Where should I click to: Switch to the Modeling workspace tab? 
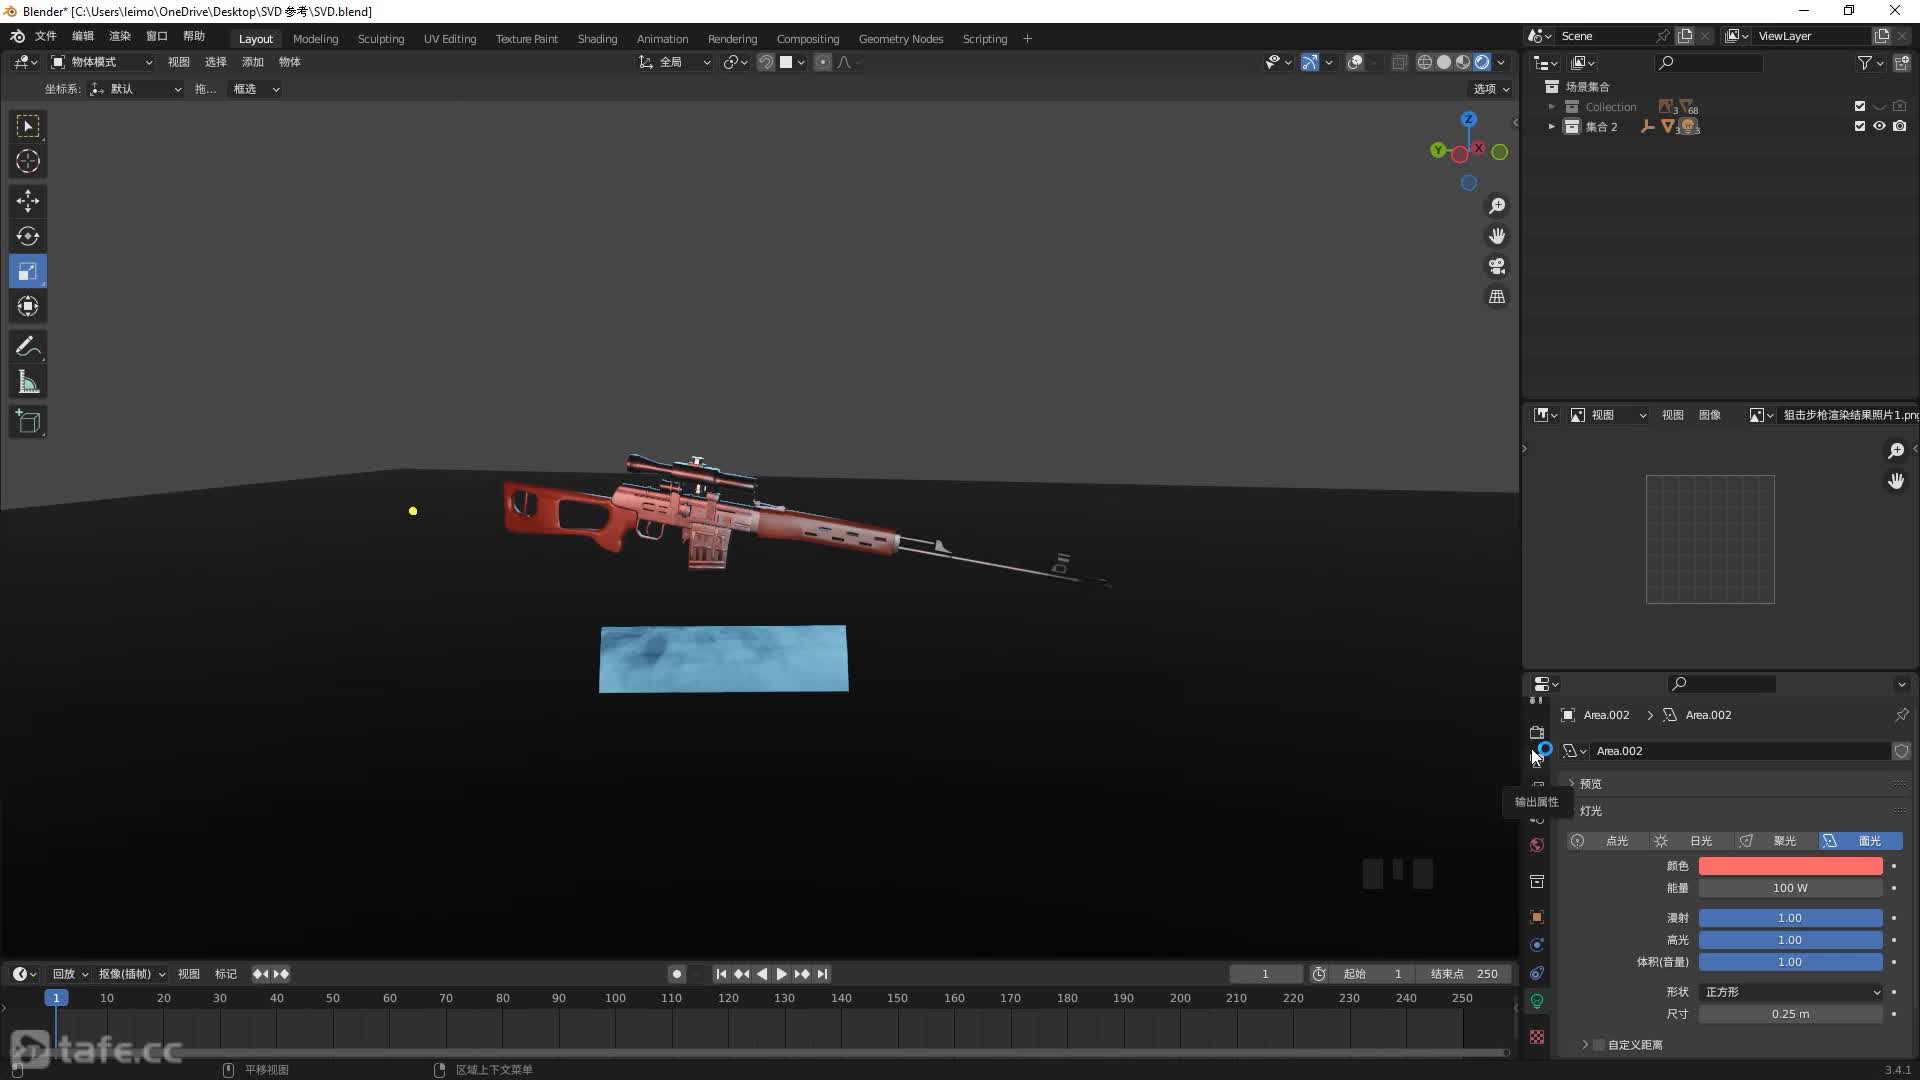(316, 39)
